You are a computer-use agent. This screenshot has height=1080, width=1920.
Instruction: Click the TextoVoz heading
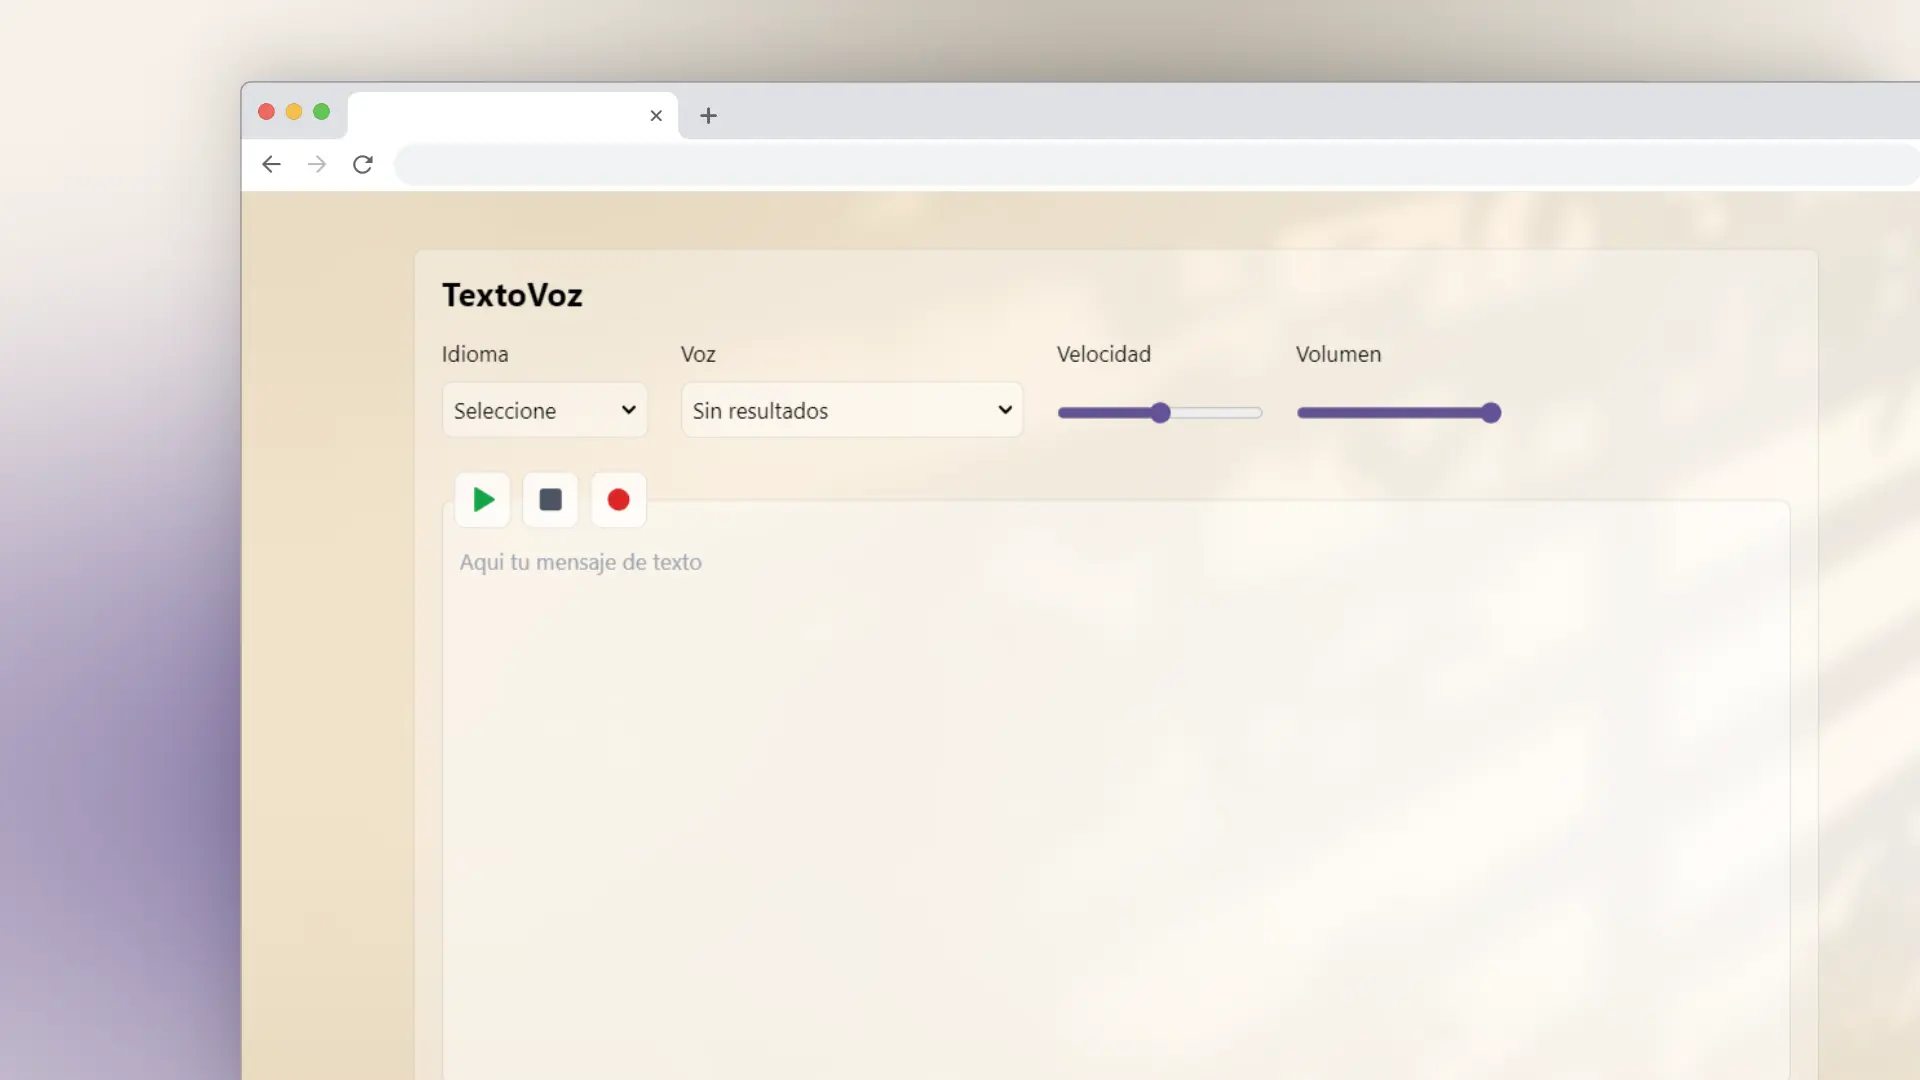[x=512, y=295]
